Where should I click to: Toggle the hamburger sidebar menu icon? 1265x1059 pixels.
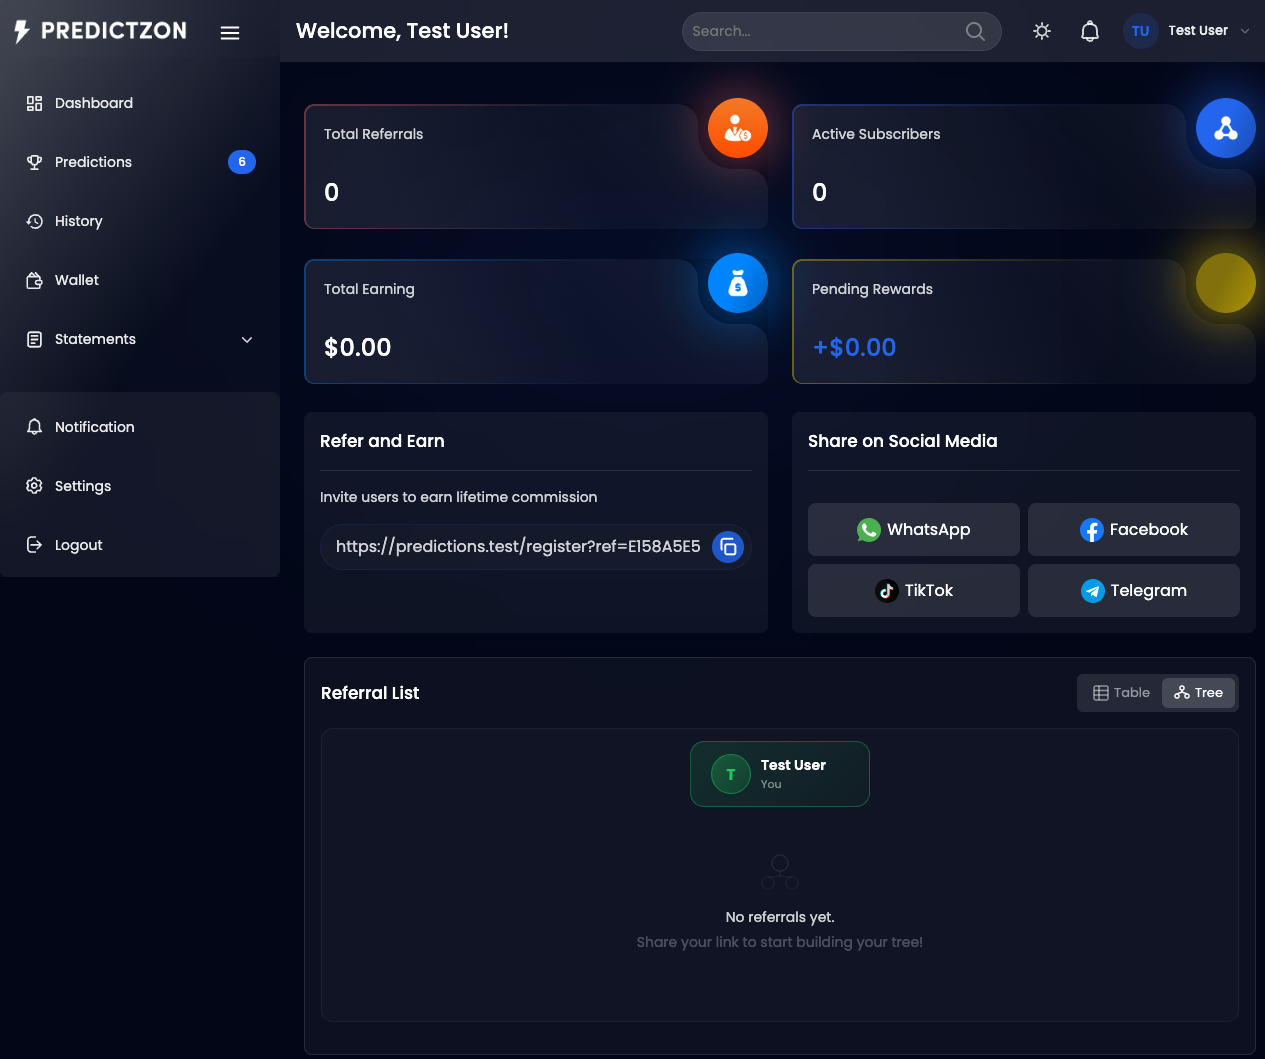230,33
